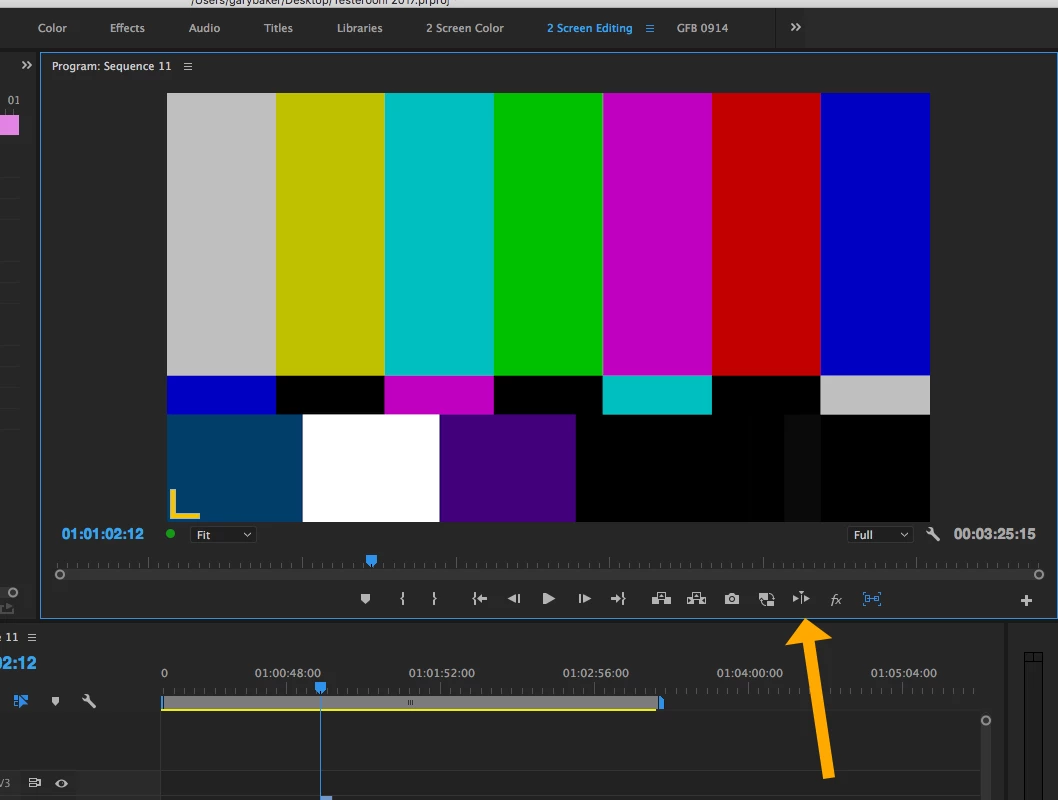The height and width of the screenshot is (800, 1058).
Task: Switch to the Titles workspace
Action: tap(278, 28)
